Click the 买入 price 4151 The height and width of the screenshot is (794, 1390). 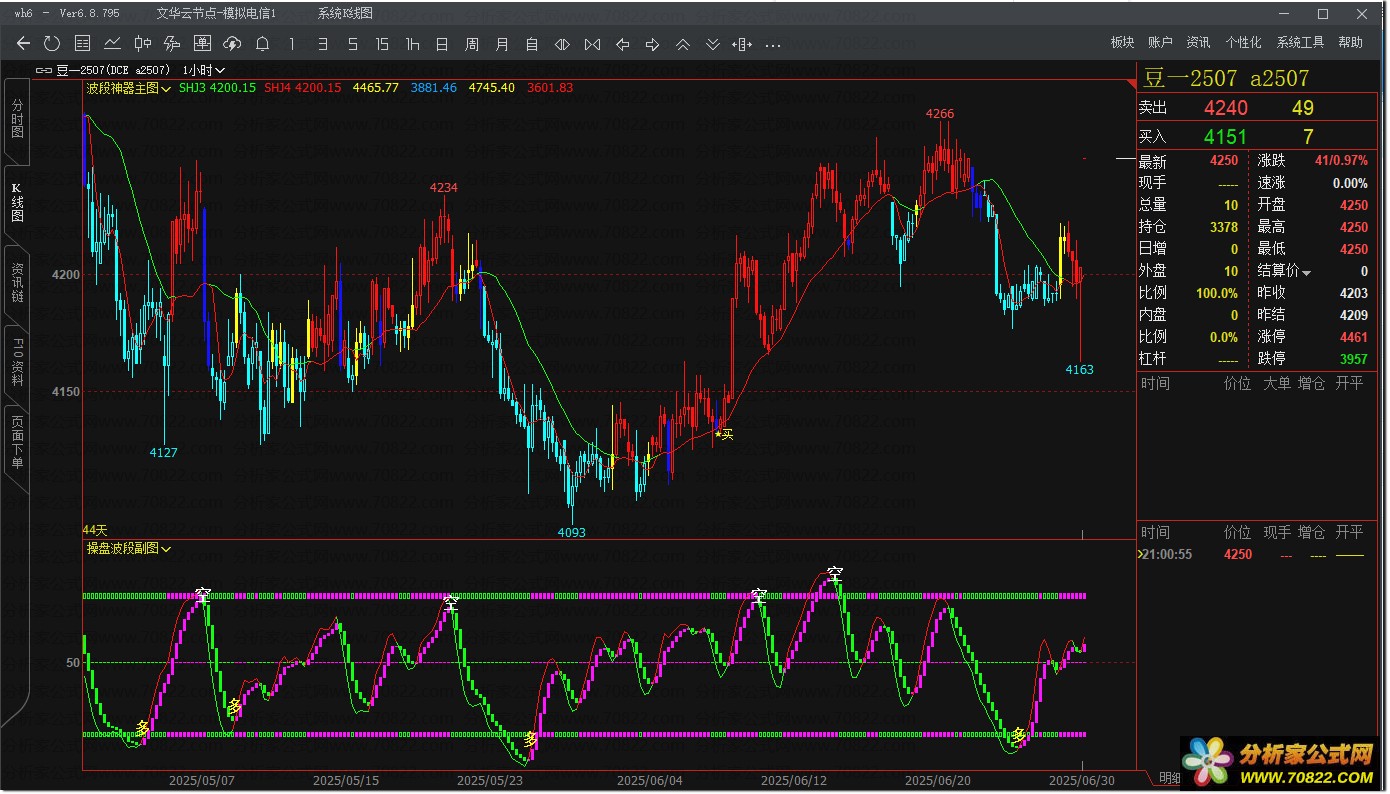[1225, 137]
